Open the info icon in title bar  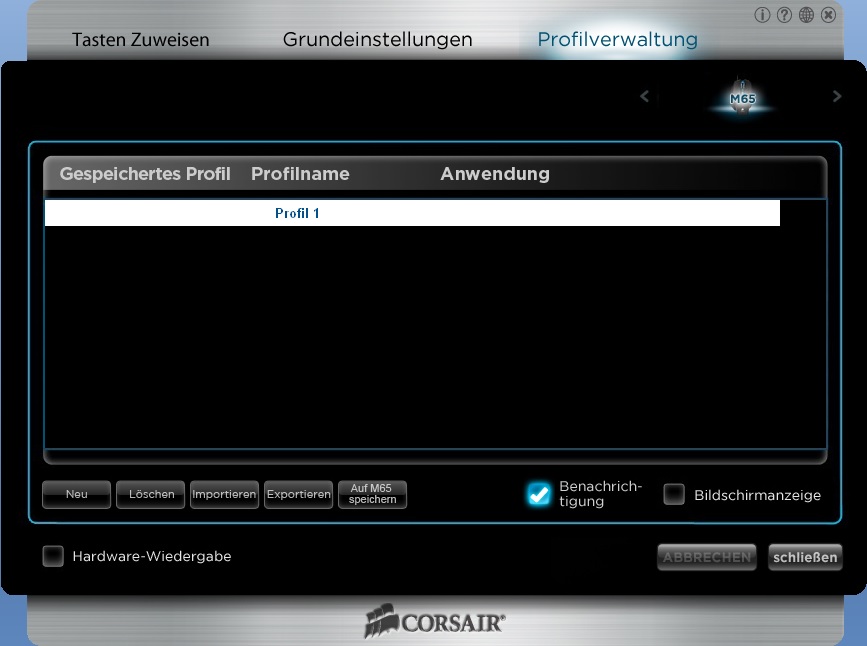tap(762, 15)
